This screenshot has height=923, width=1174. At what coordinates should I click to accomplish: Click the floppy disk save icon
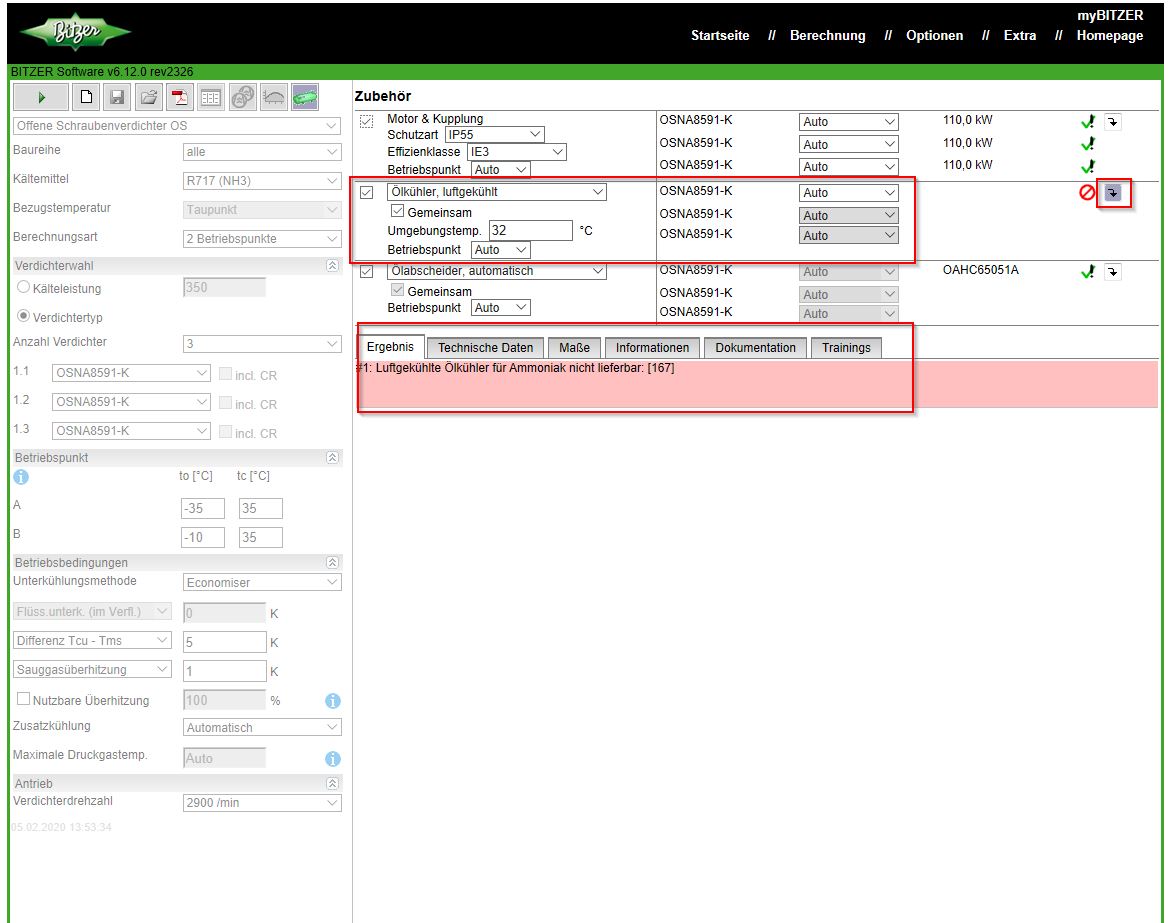point(117,97)
